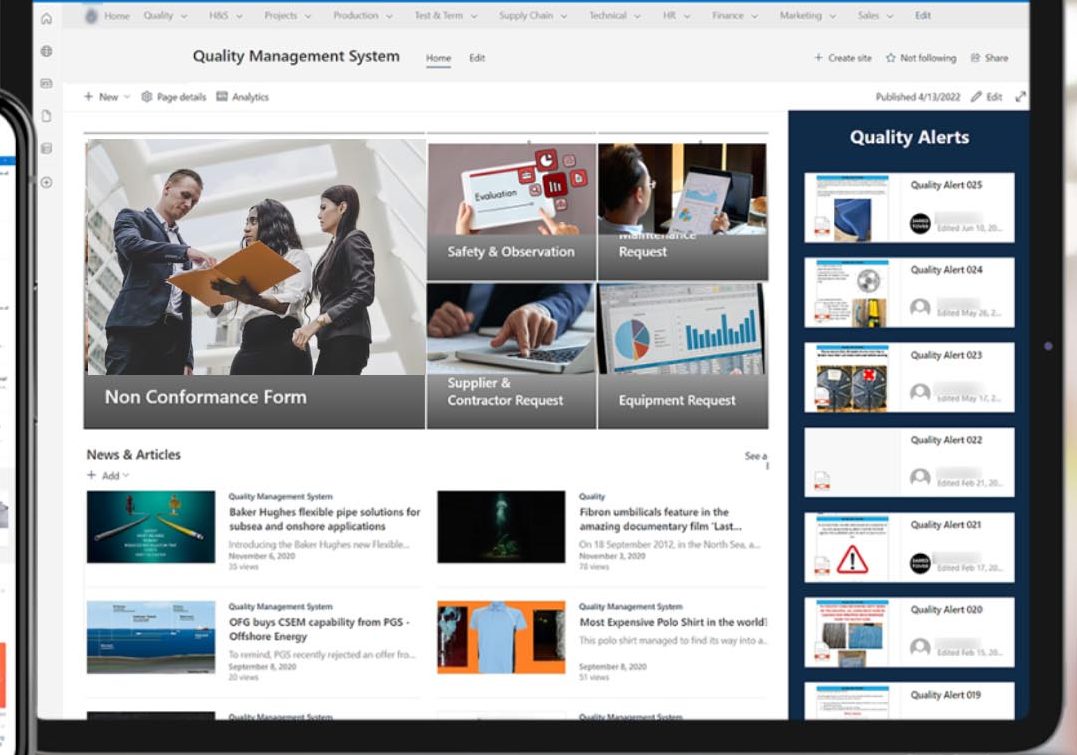Click Edit link beside the site title
1077x755 pixels.
477,58
